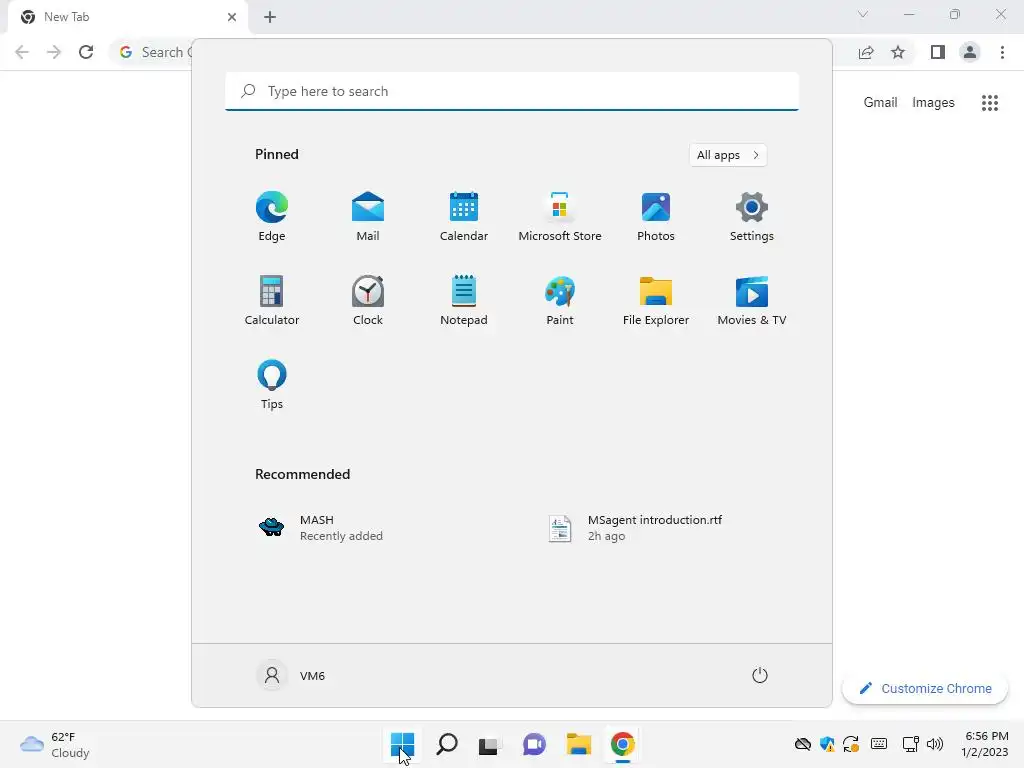1024x768 pixels.
Task: Click the Windows Start button on taskbar
Action: point(402,744)
